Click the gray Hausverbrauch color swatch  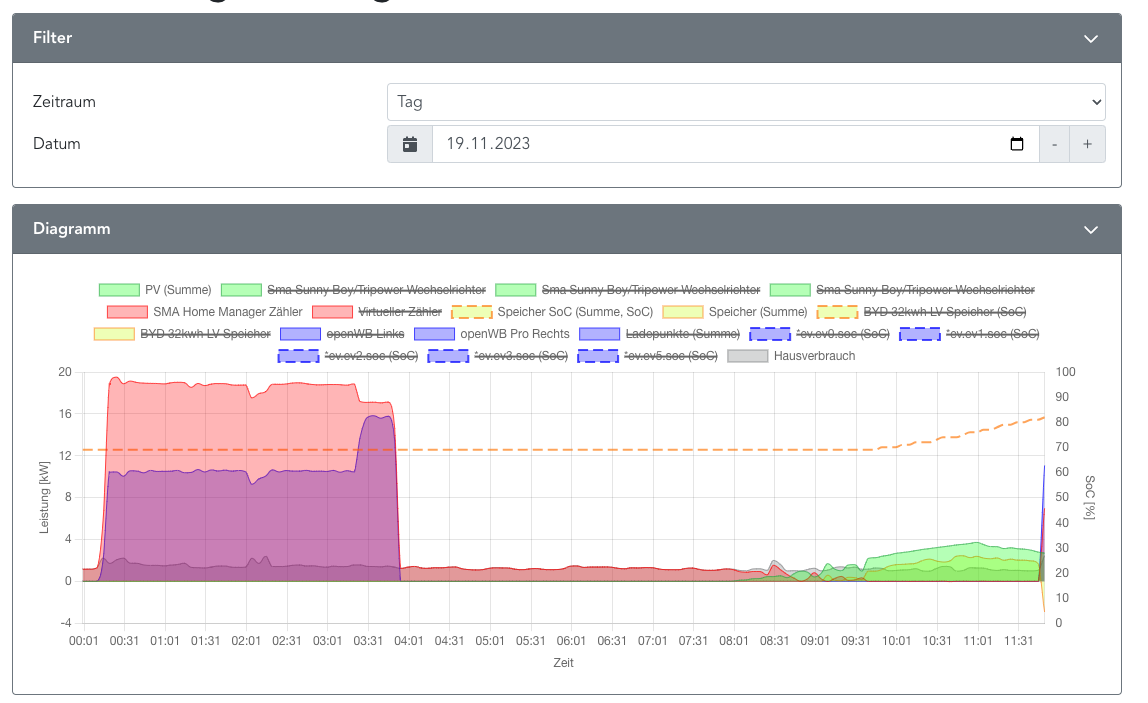click(748, 356)
